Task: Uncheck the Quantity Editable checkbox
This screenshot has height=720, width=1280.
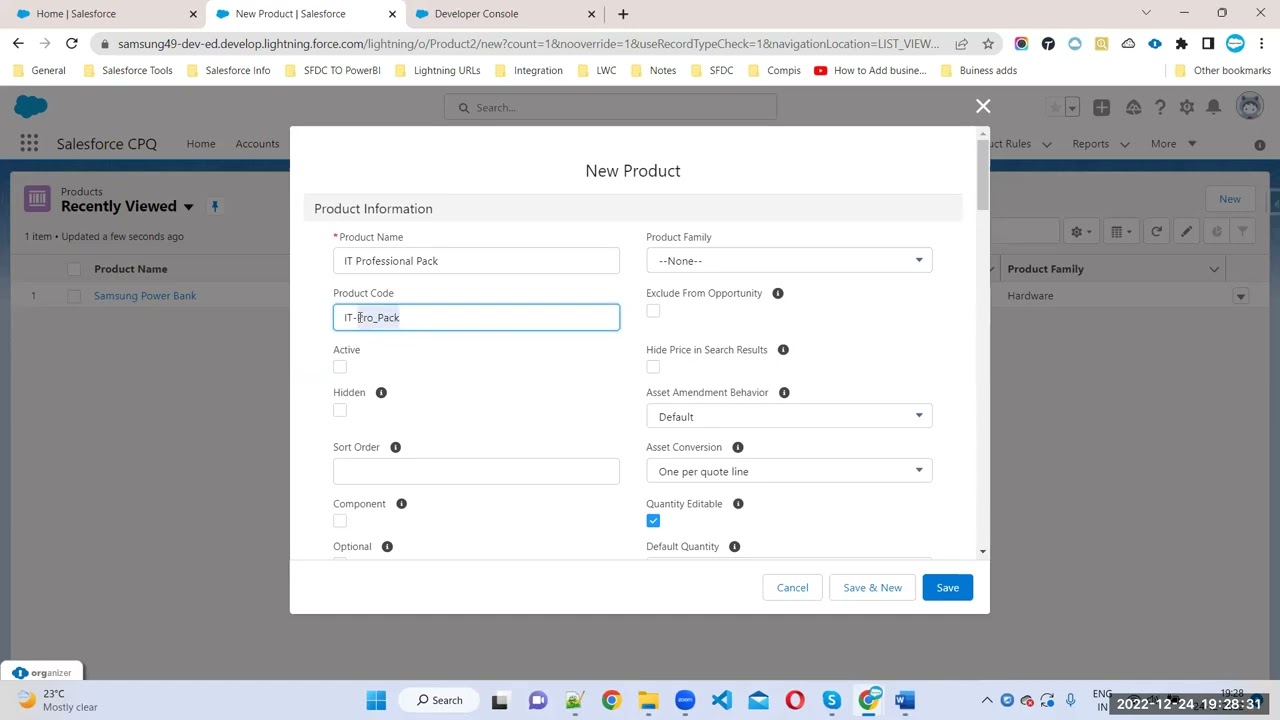Action: click(653, 521)
